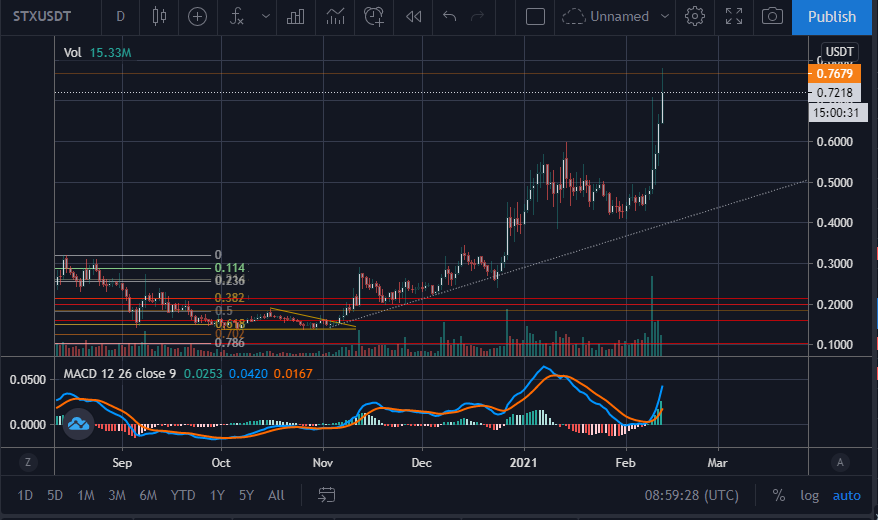Take a chart snapshot with the camera

pyautogui.click(x=772, y=16)
